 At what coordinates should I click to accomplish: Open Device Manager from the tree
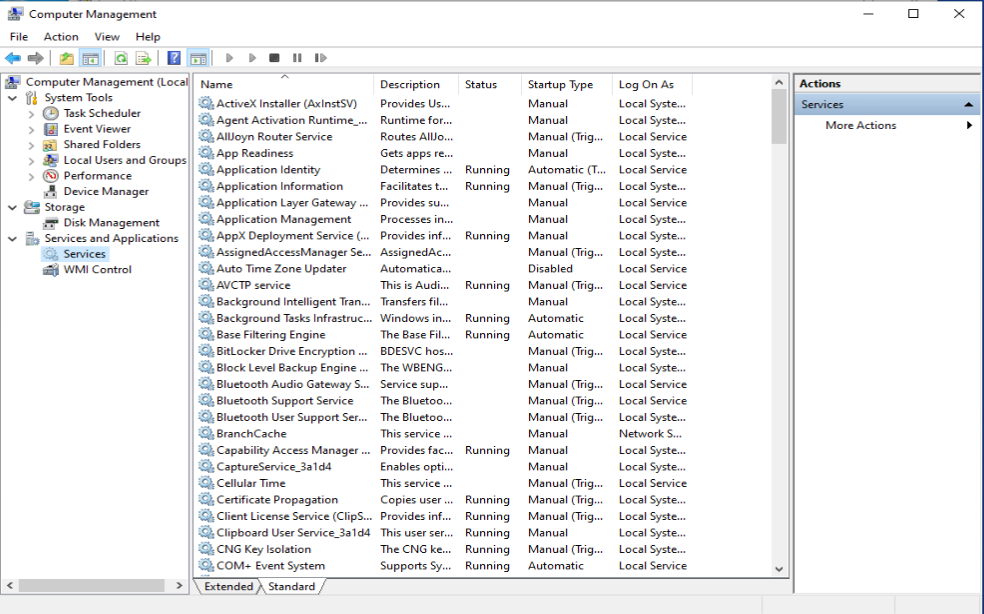pos(106,191)
